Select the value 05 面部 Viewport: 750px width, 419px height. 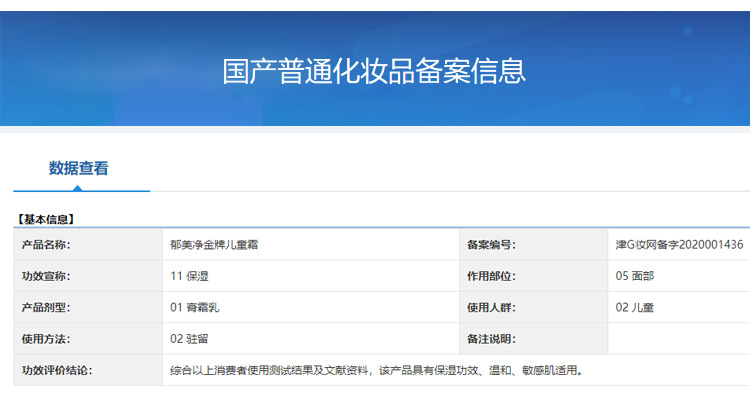coord(635,276)
